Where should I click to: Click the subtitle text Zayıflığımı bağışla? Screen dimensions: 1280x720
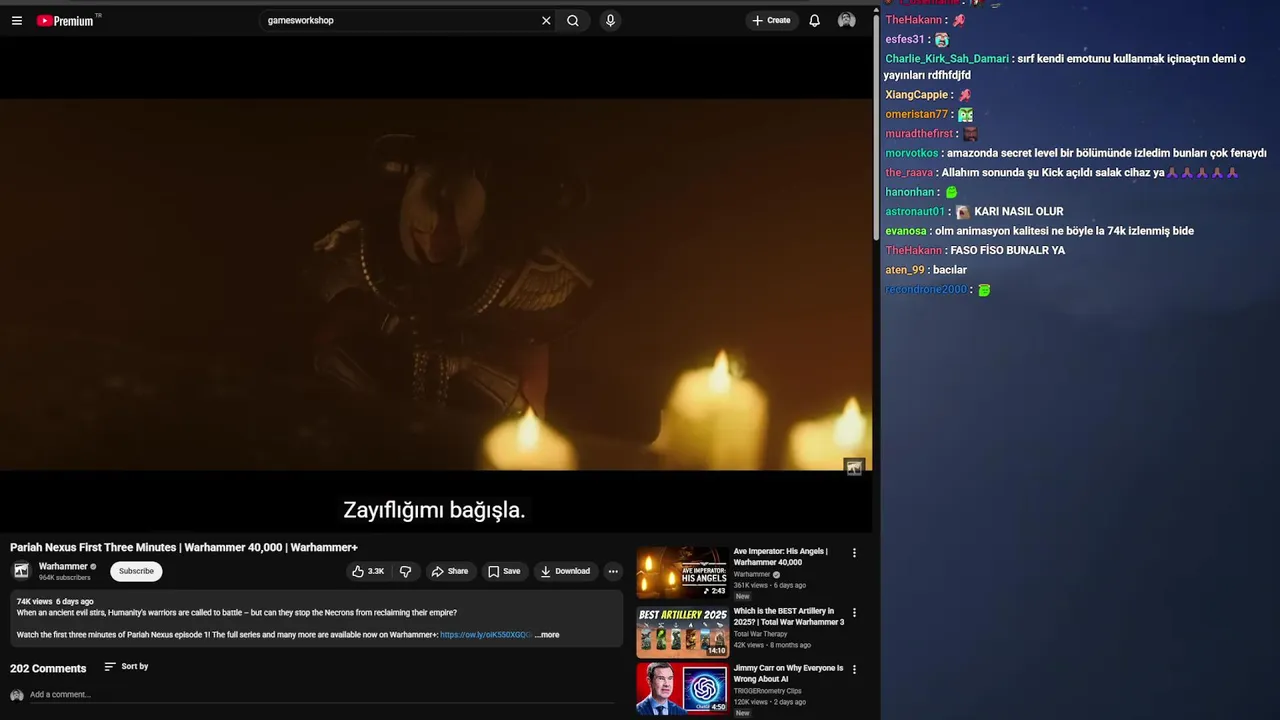point(434,510)
